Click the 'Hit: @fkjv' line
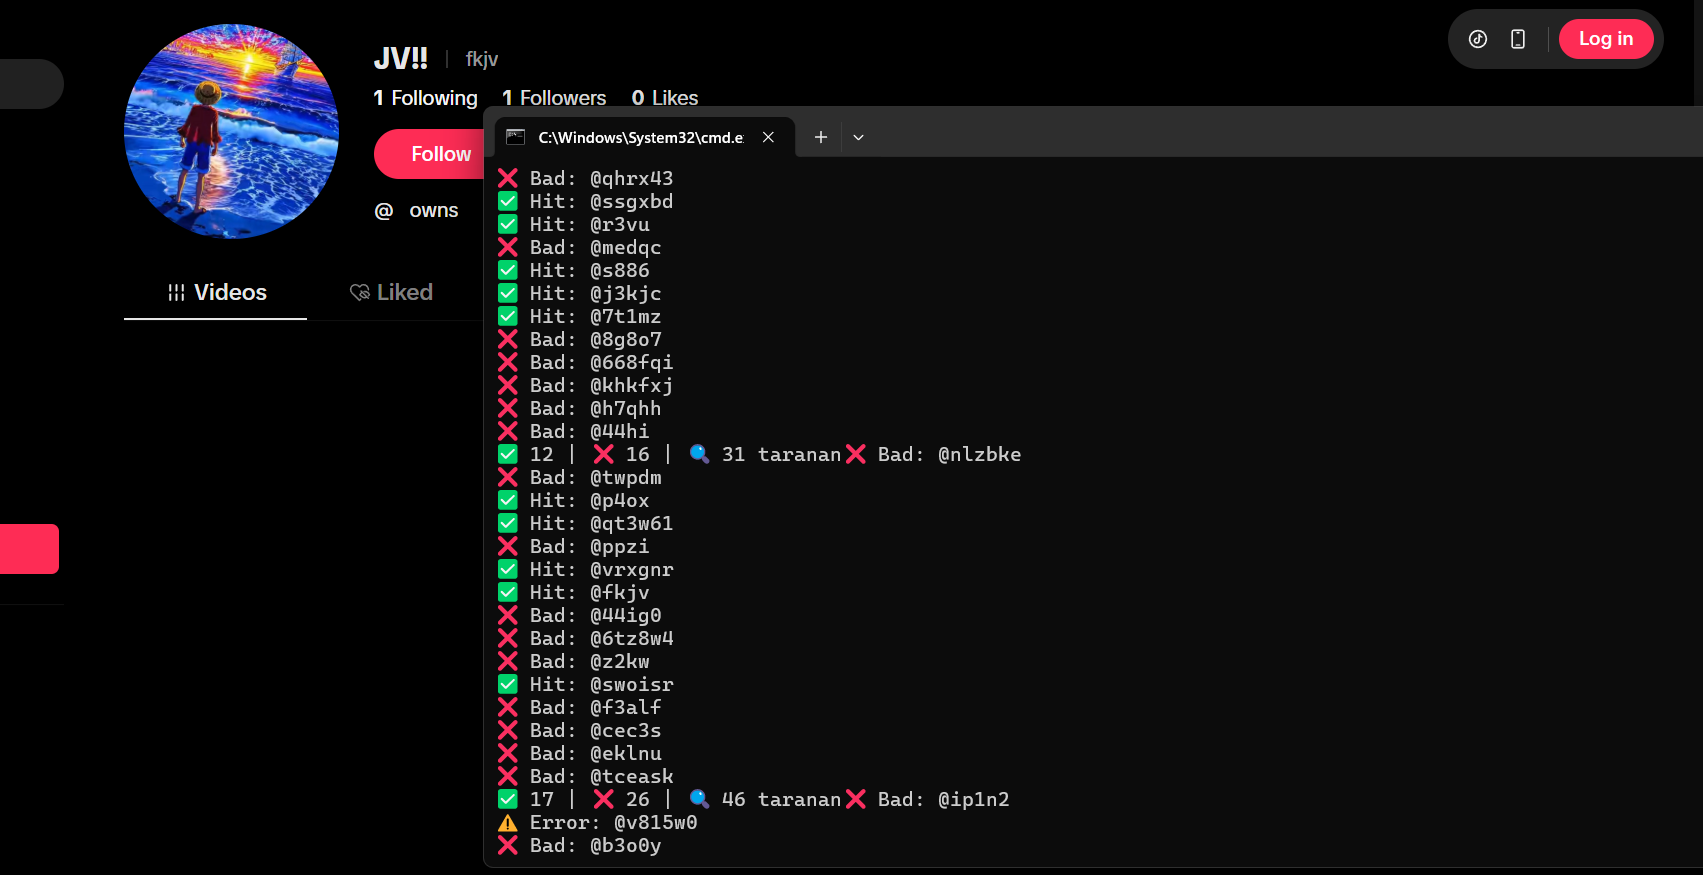The width and height of the screenshot is (1703, 875). click(x=574, y=592)
